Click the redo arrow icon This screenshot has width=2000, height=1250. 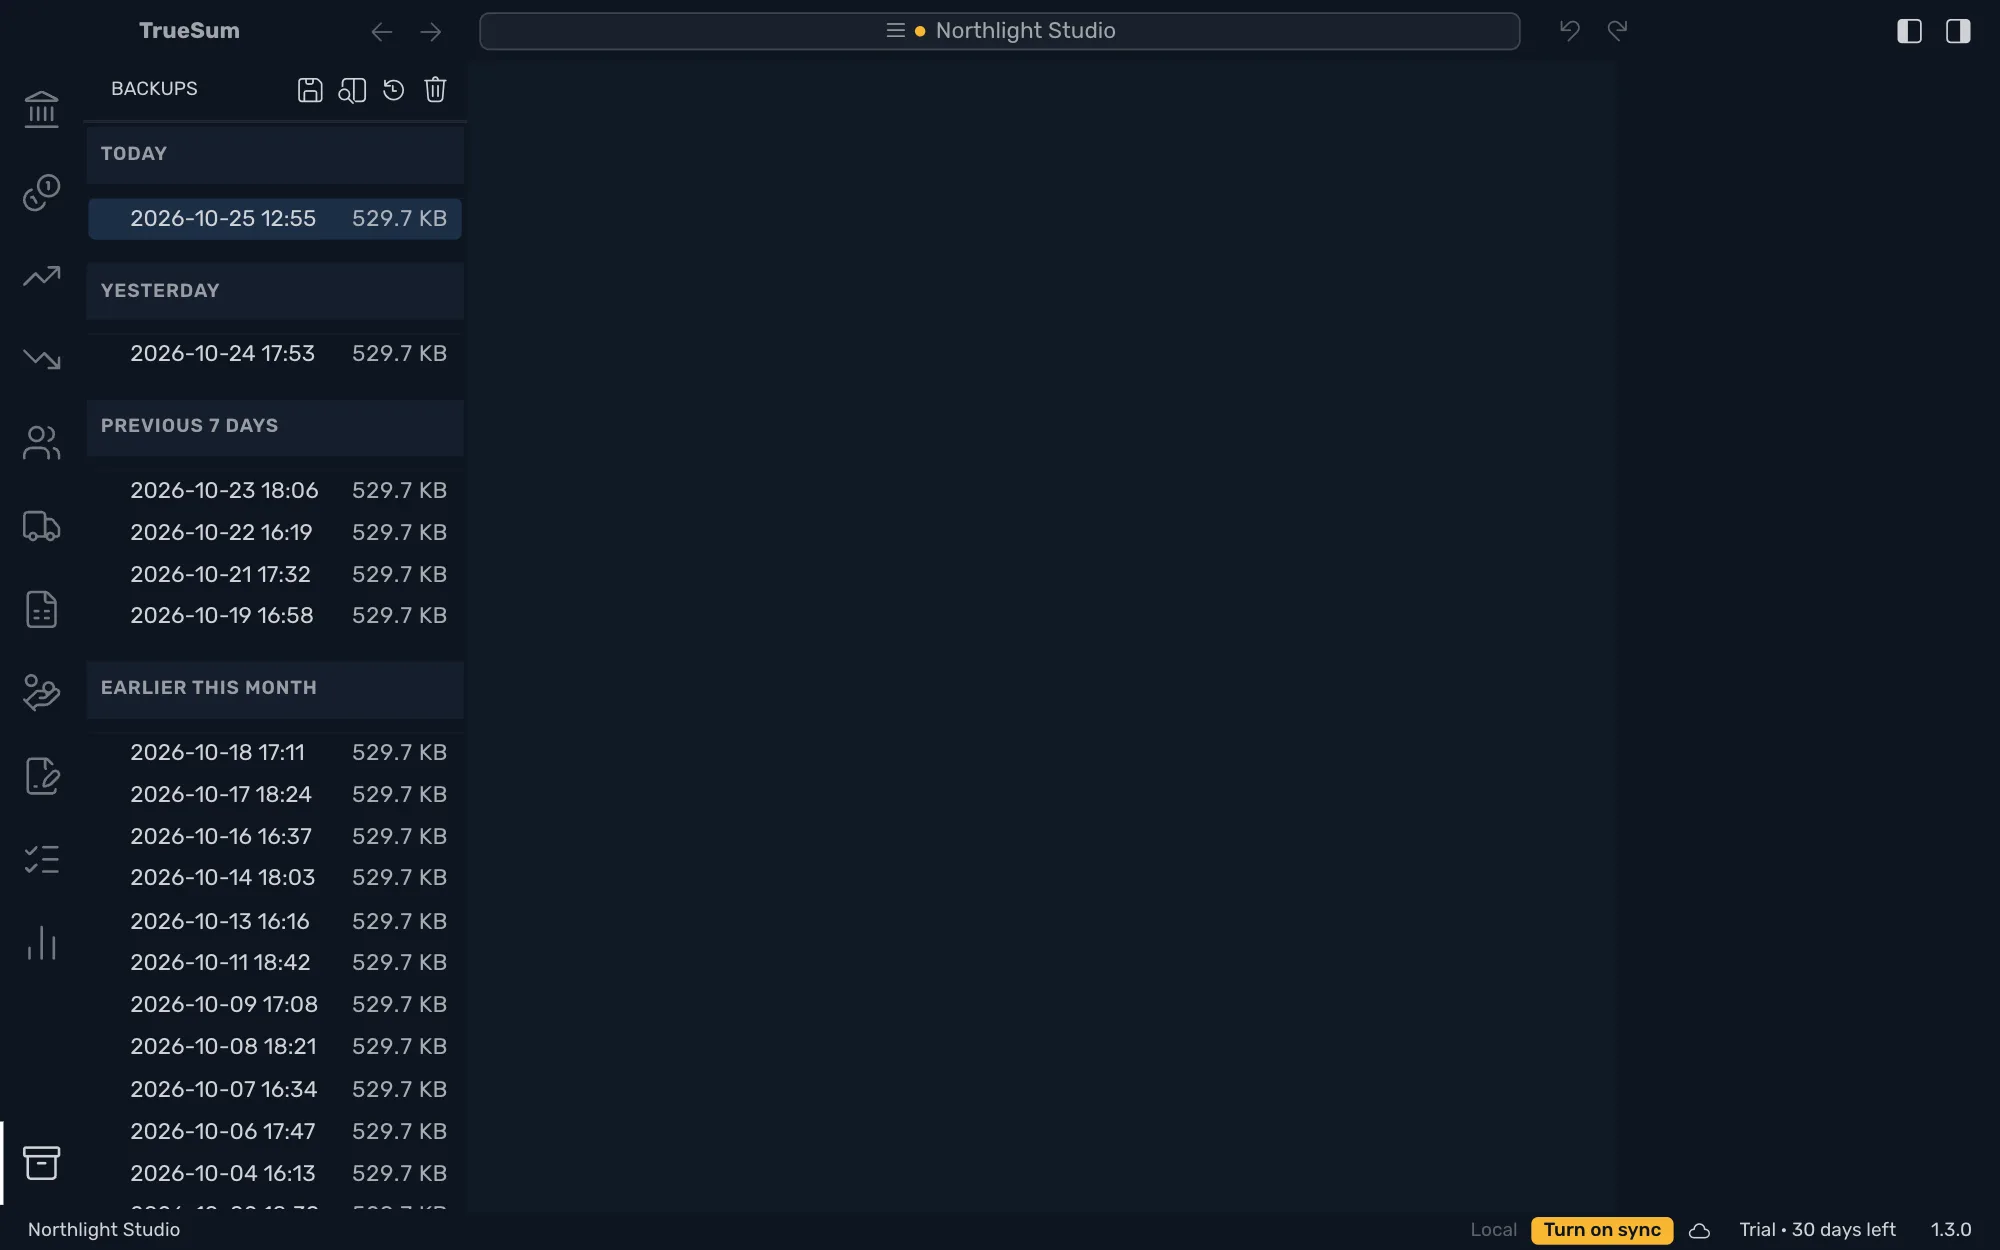point(1618,31)
